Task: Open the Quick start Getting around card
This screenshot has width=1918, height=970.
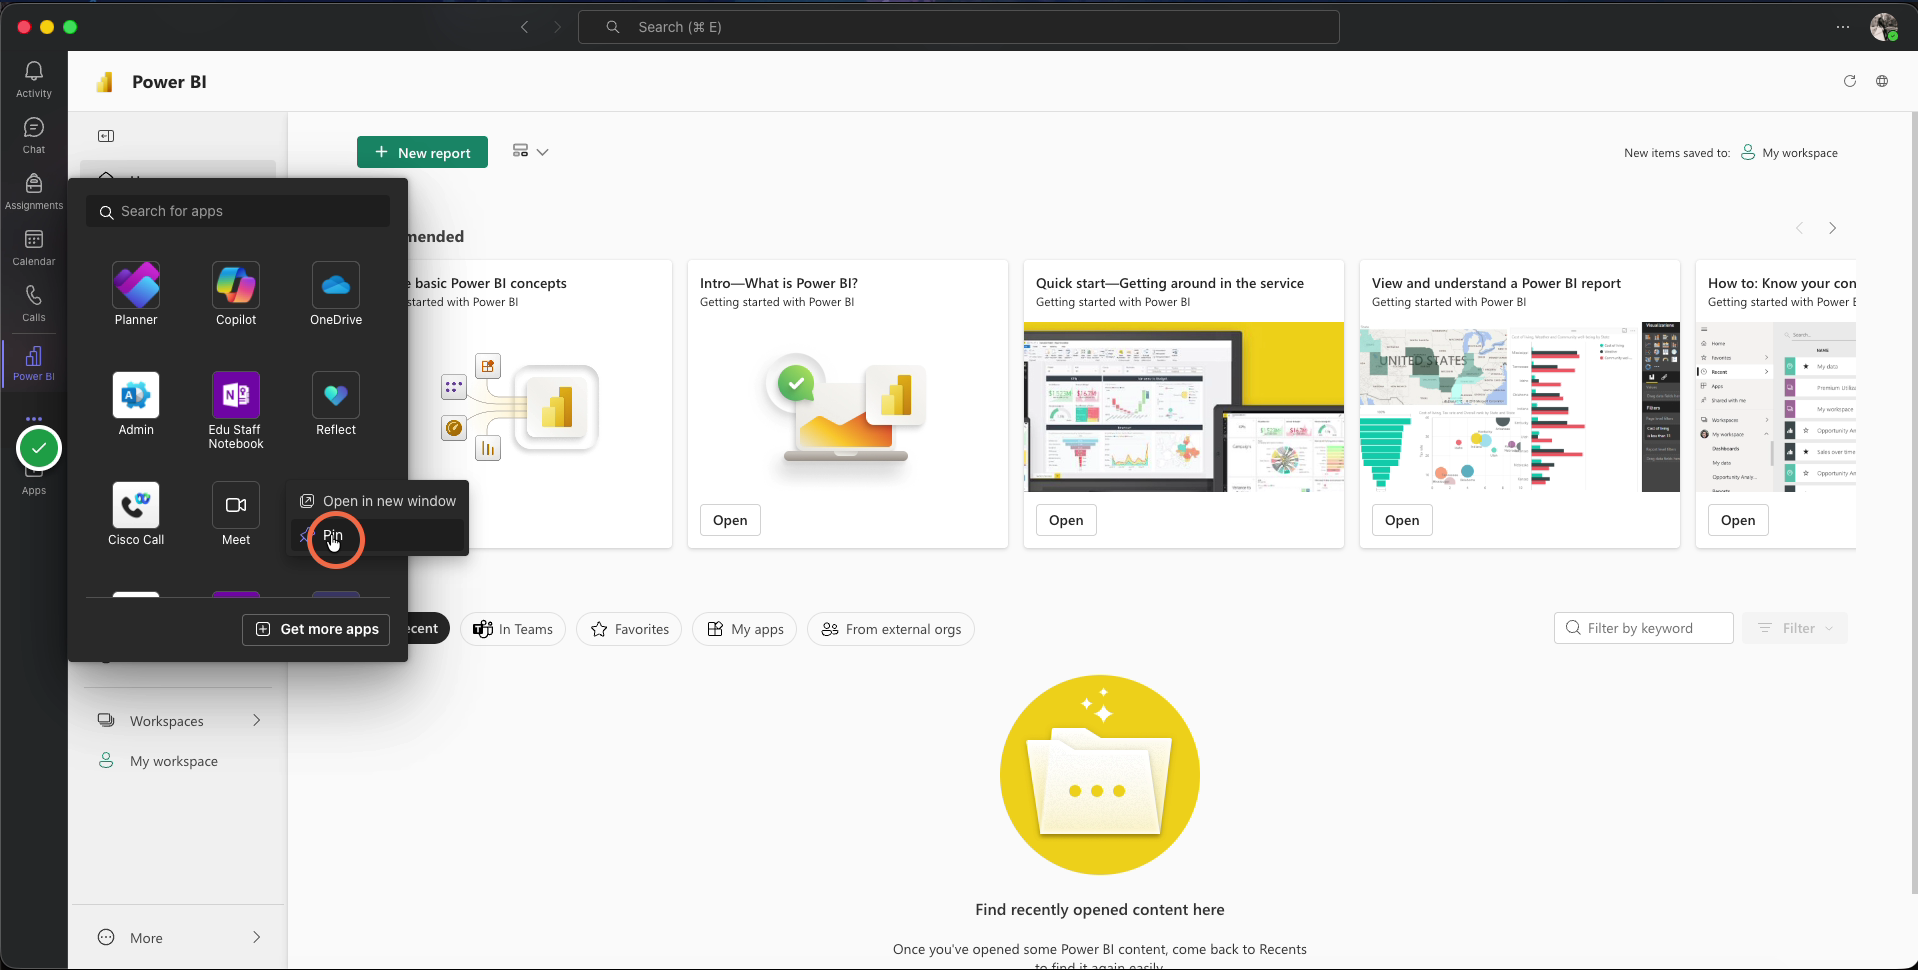Action: point(1066,520)
